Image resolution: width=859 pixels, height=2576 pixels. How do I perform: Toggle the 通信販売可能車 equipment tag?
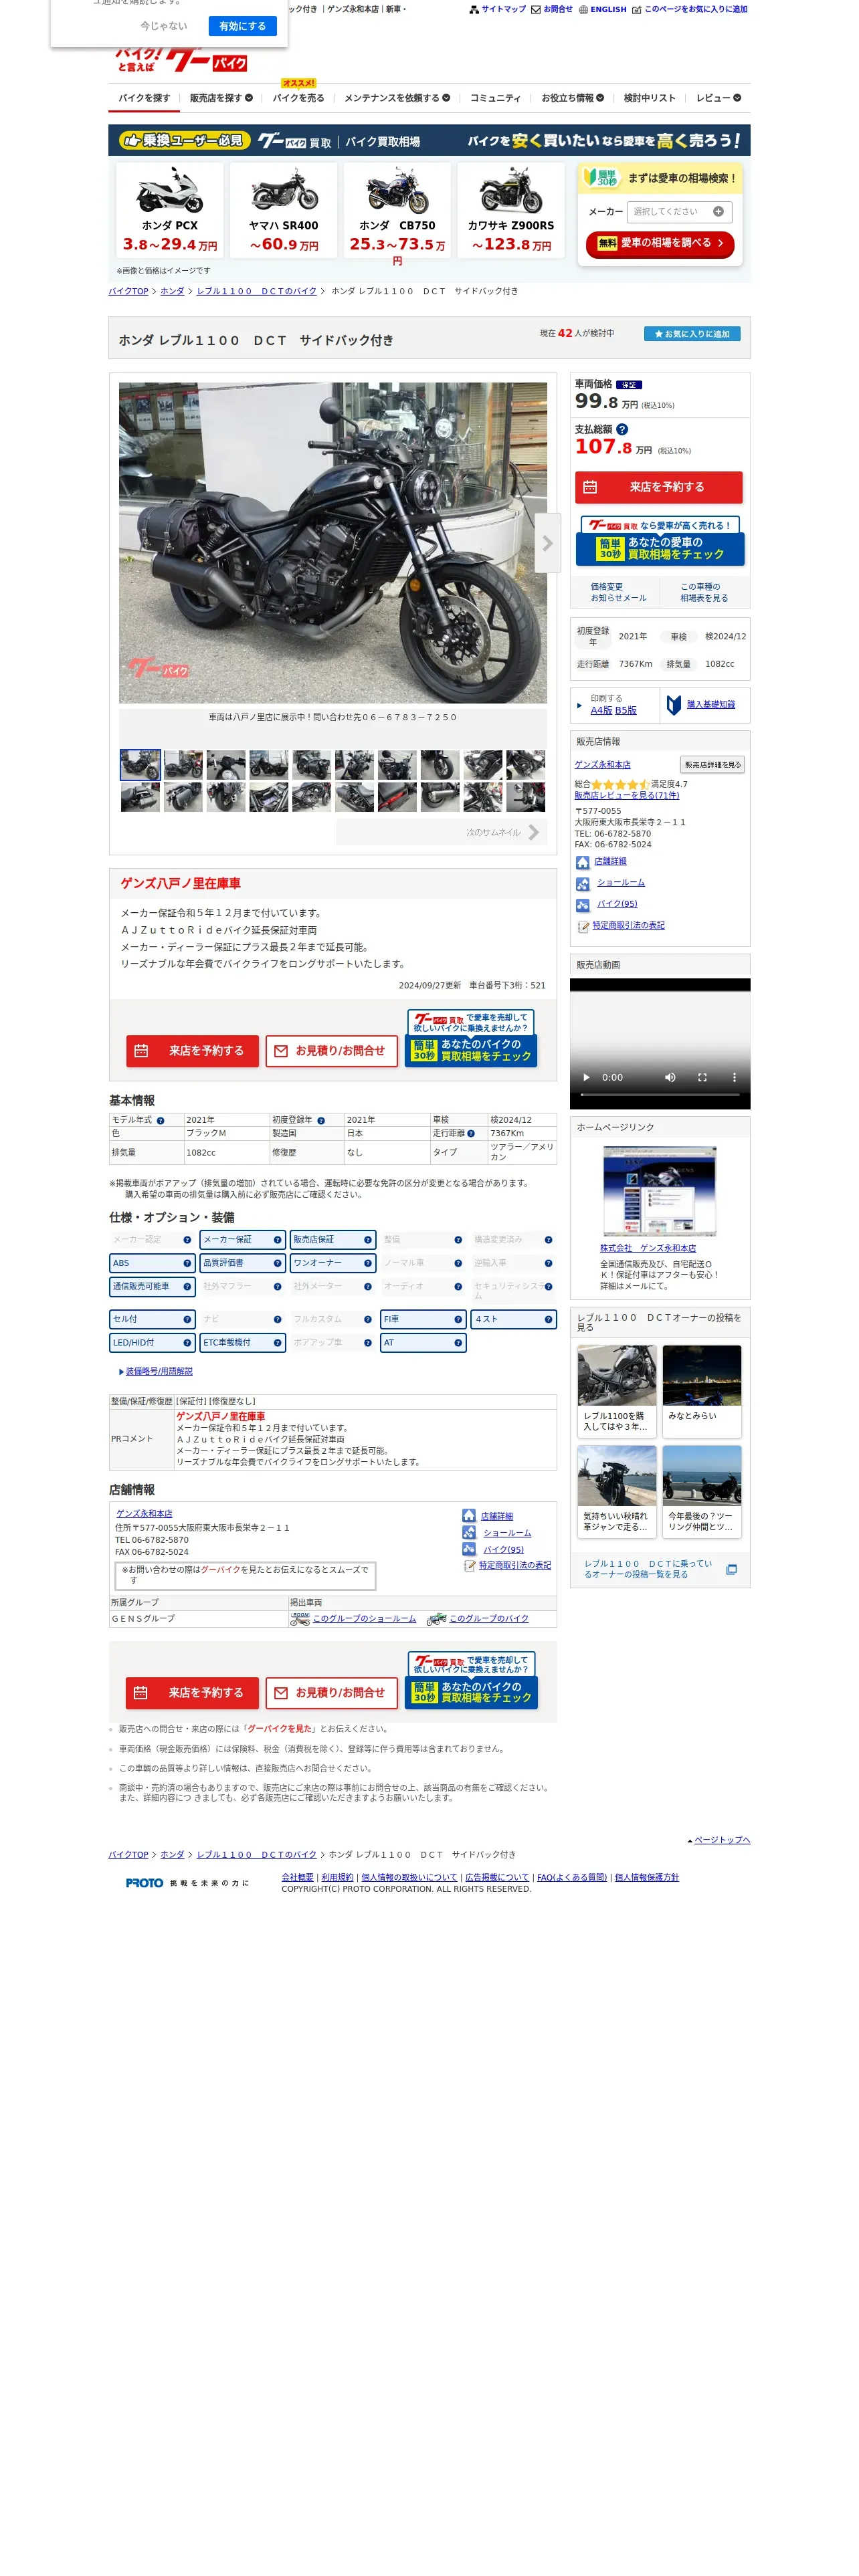(x=152, y=1286)
